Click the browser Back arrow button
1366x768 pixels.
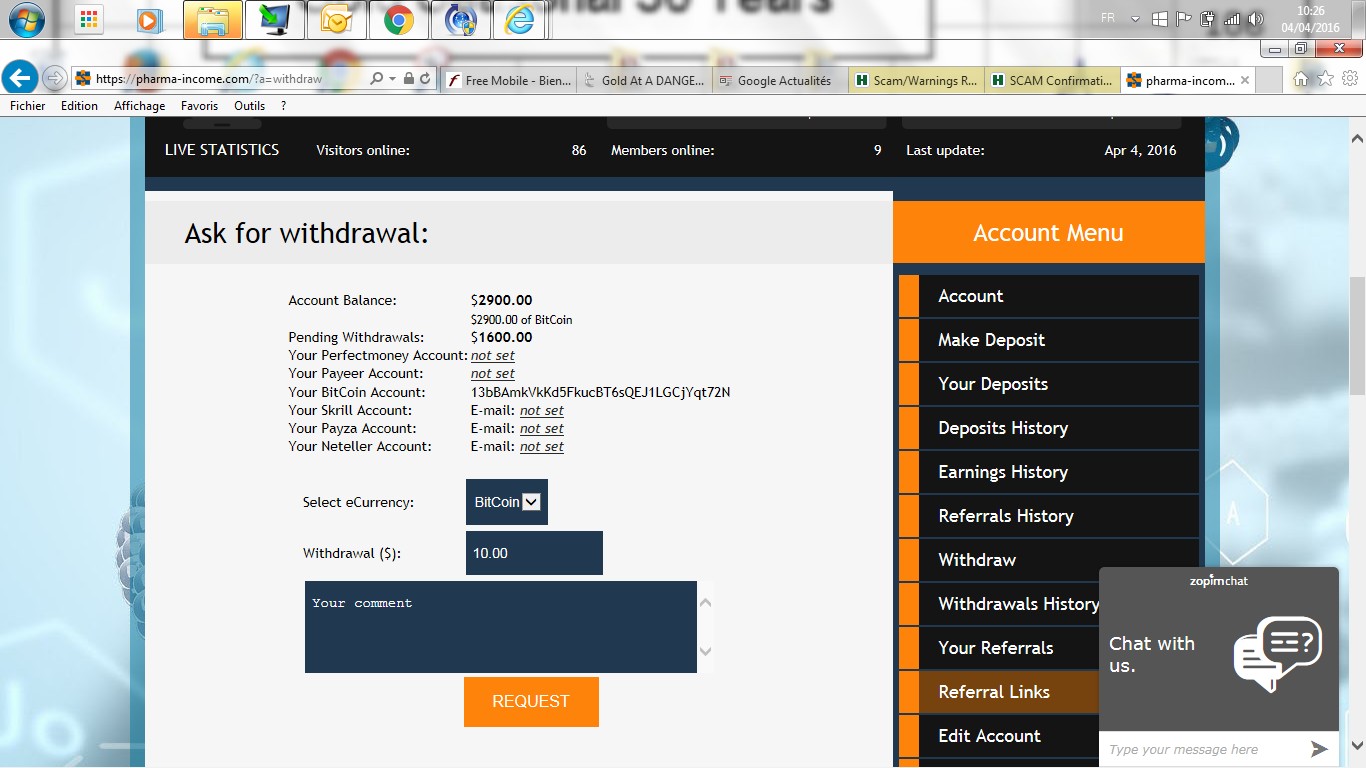(x=20, y=78)
